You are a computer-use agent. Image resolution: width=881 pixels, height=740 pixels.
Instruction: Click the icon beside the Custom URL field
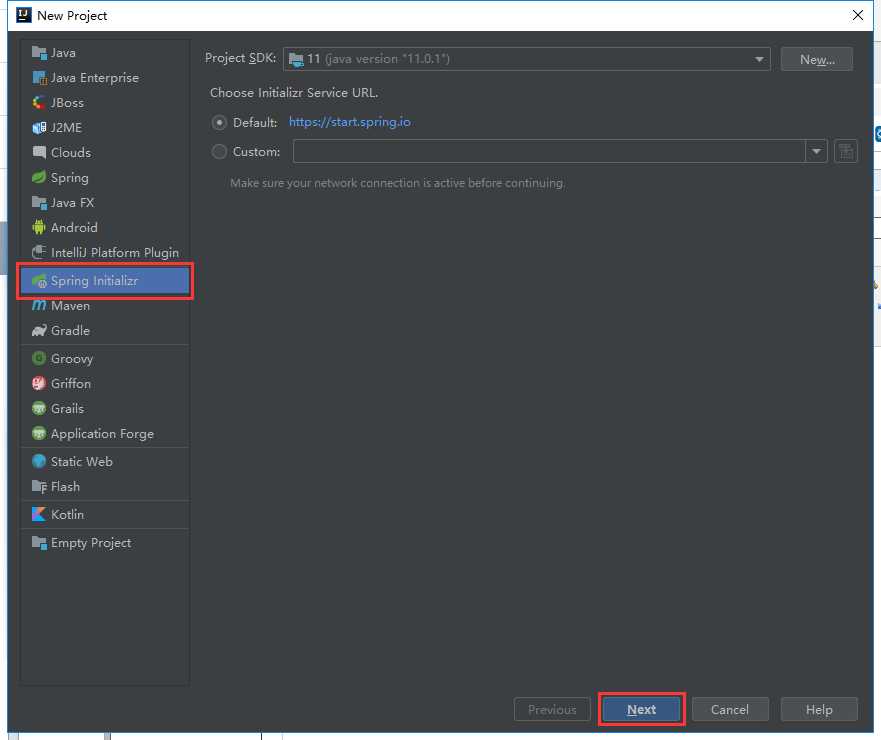[x=846, y=151]
